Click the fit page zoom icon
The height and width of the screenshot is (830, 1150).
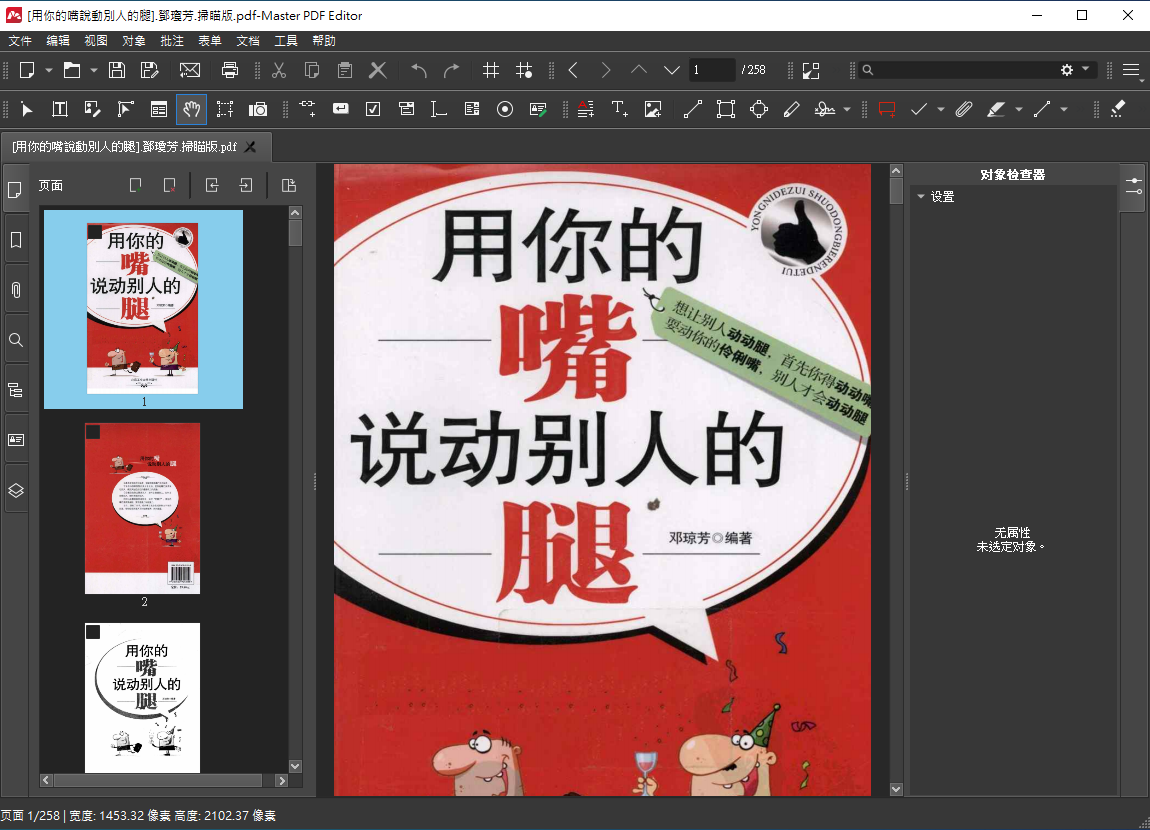pyautogui.click(x=810, y=70)
